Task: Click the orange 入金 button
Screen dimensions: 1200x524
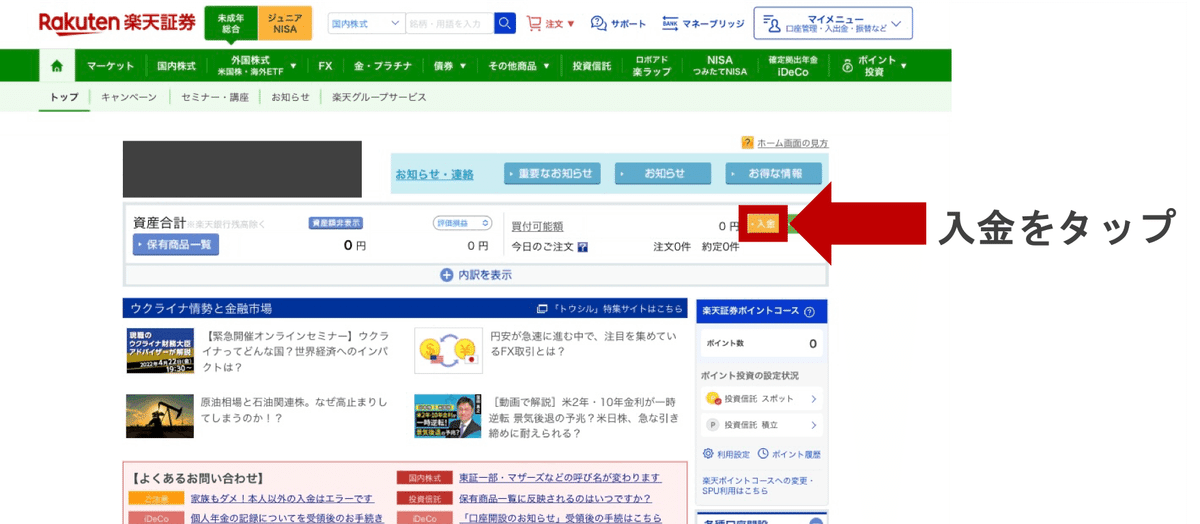Action: (x=763, y=224)
